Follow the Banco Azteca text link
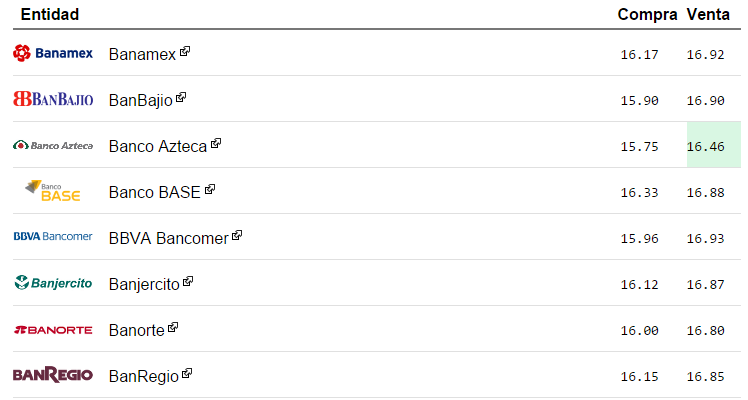The height and width of the screenshot is (400, 748). tap(157, 146)
